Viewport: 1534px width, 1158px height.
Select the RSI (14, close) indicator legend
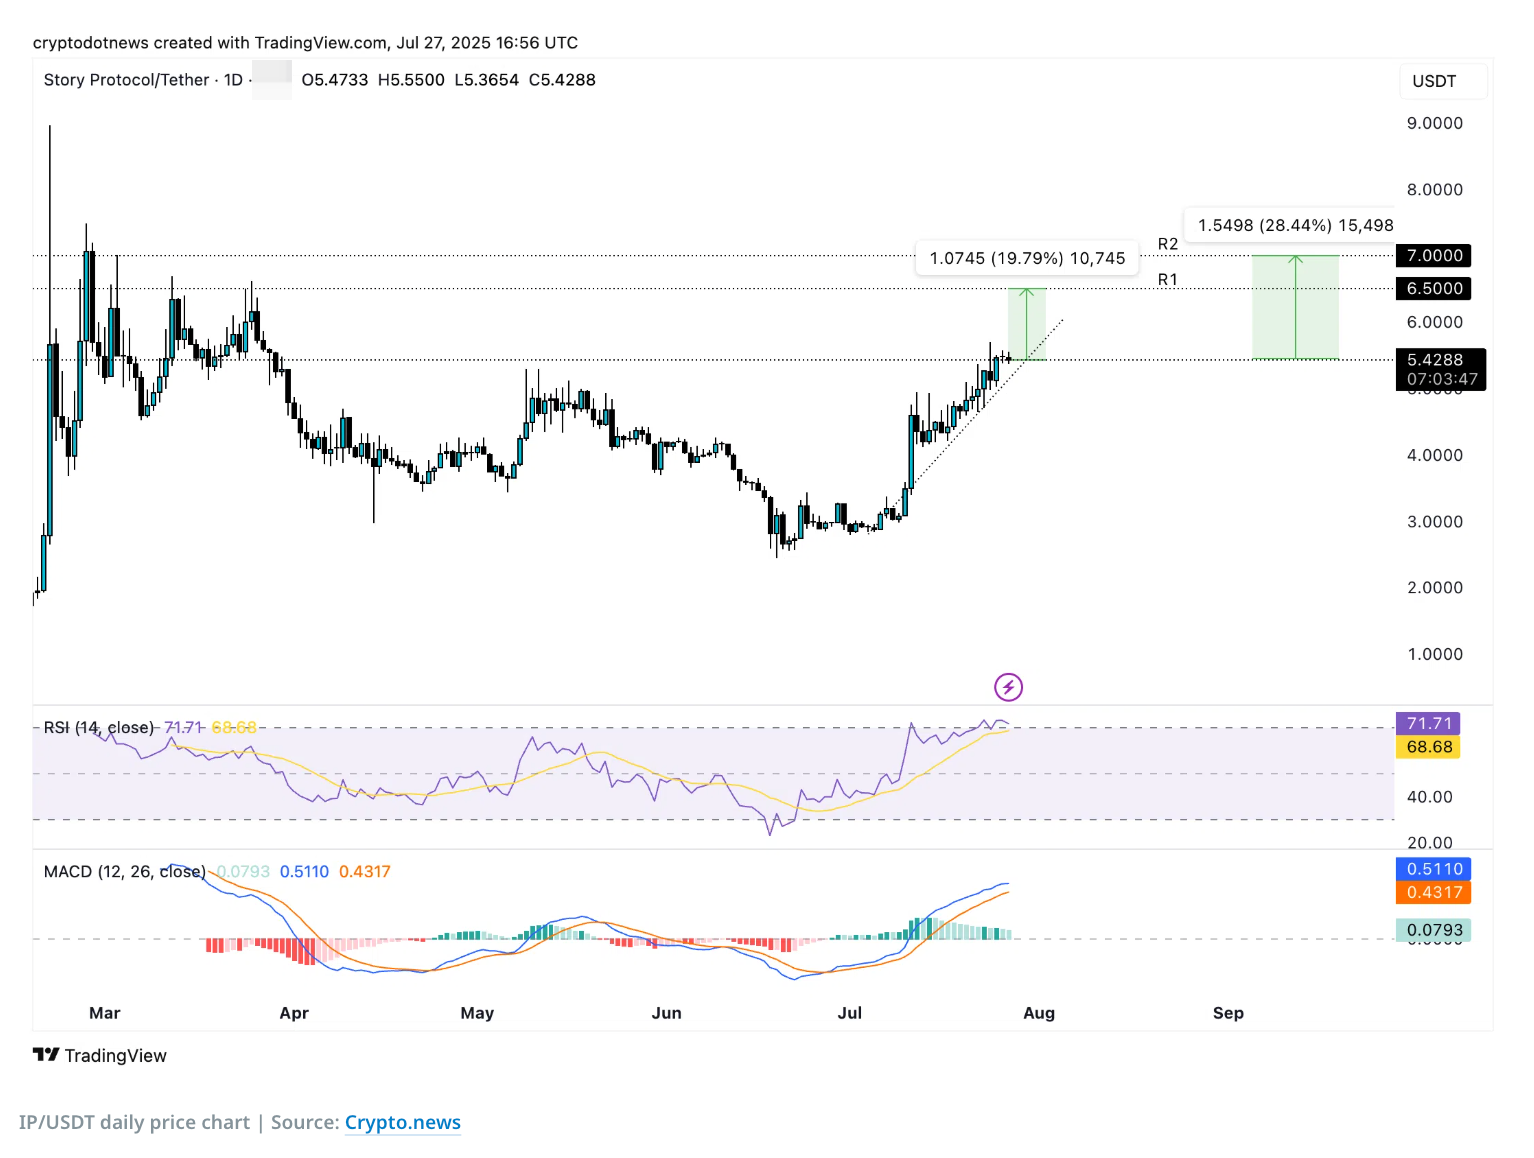[x=99, y=727]
